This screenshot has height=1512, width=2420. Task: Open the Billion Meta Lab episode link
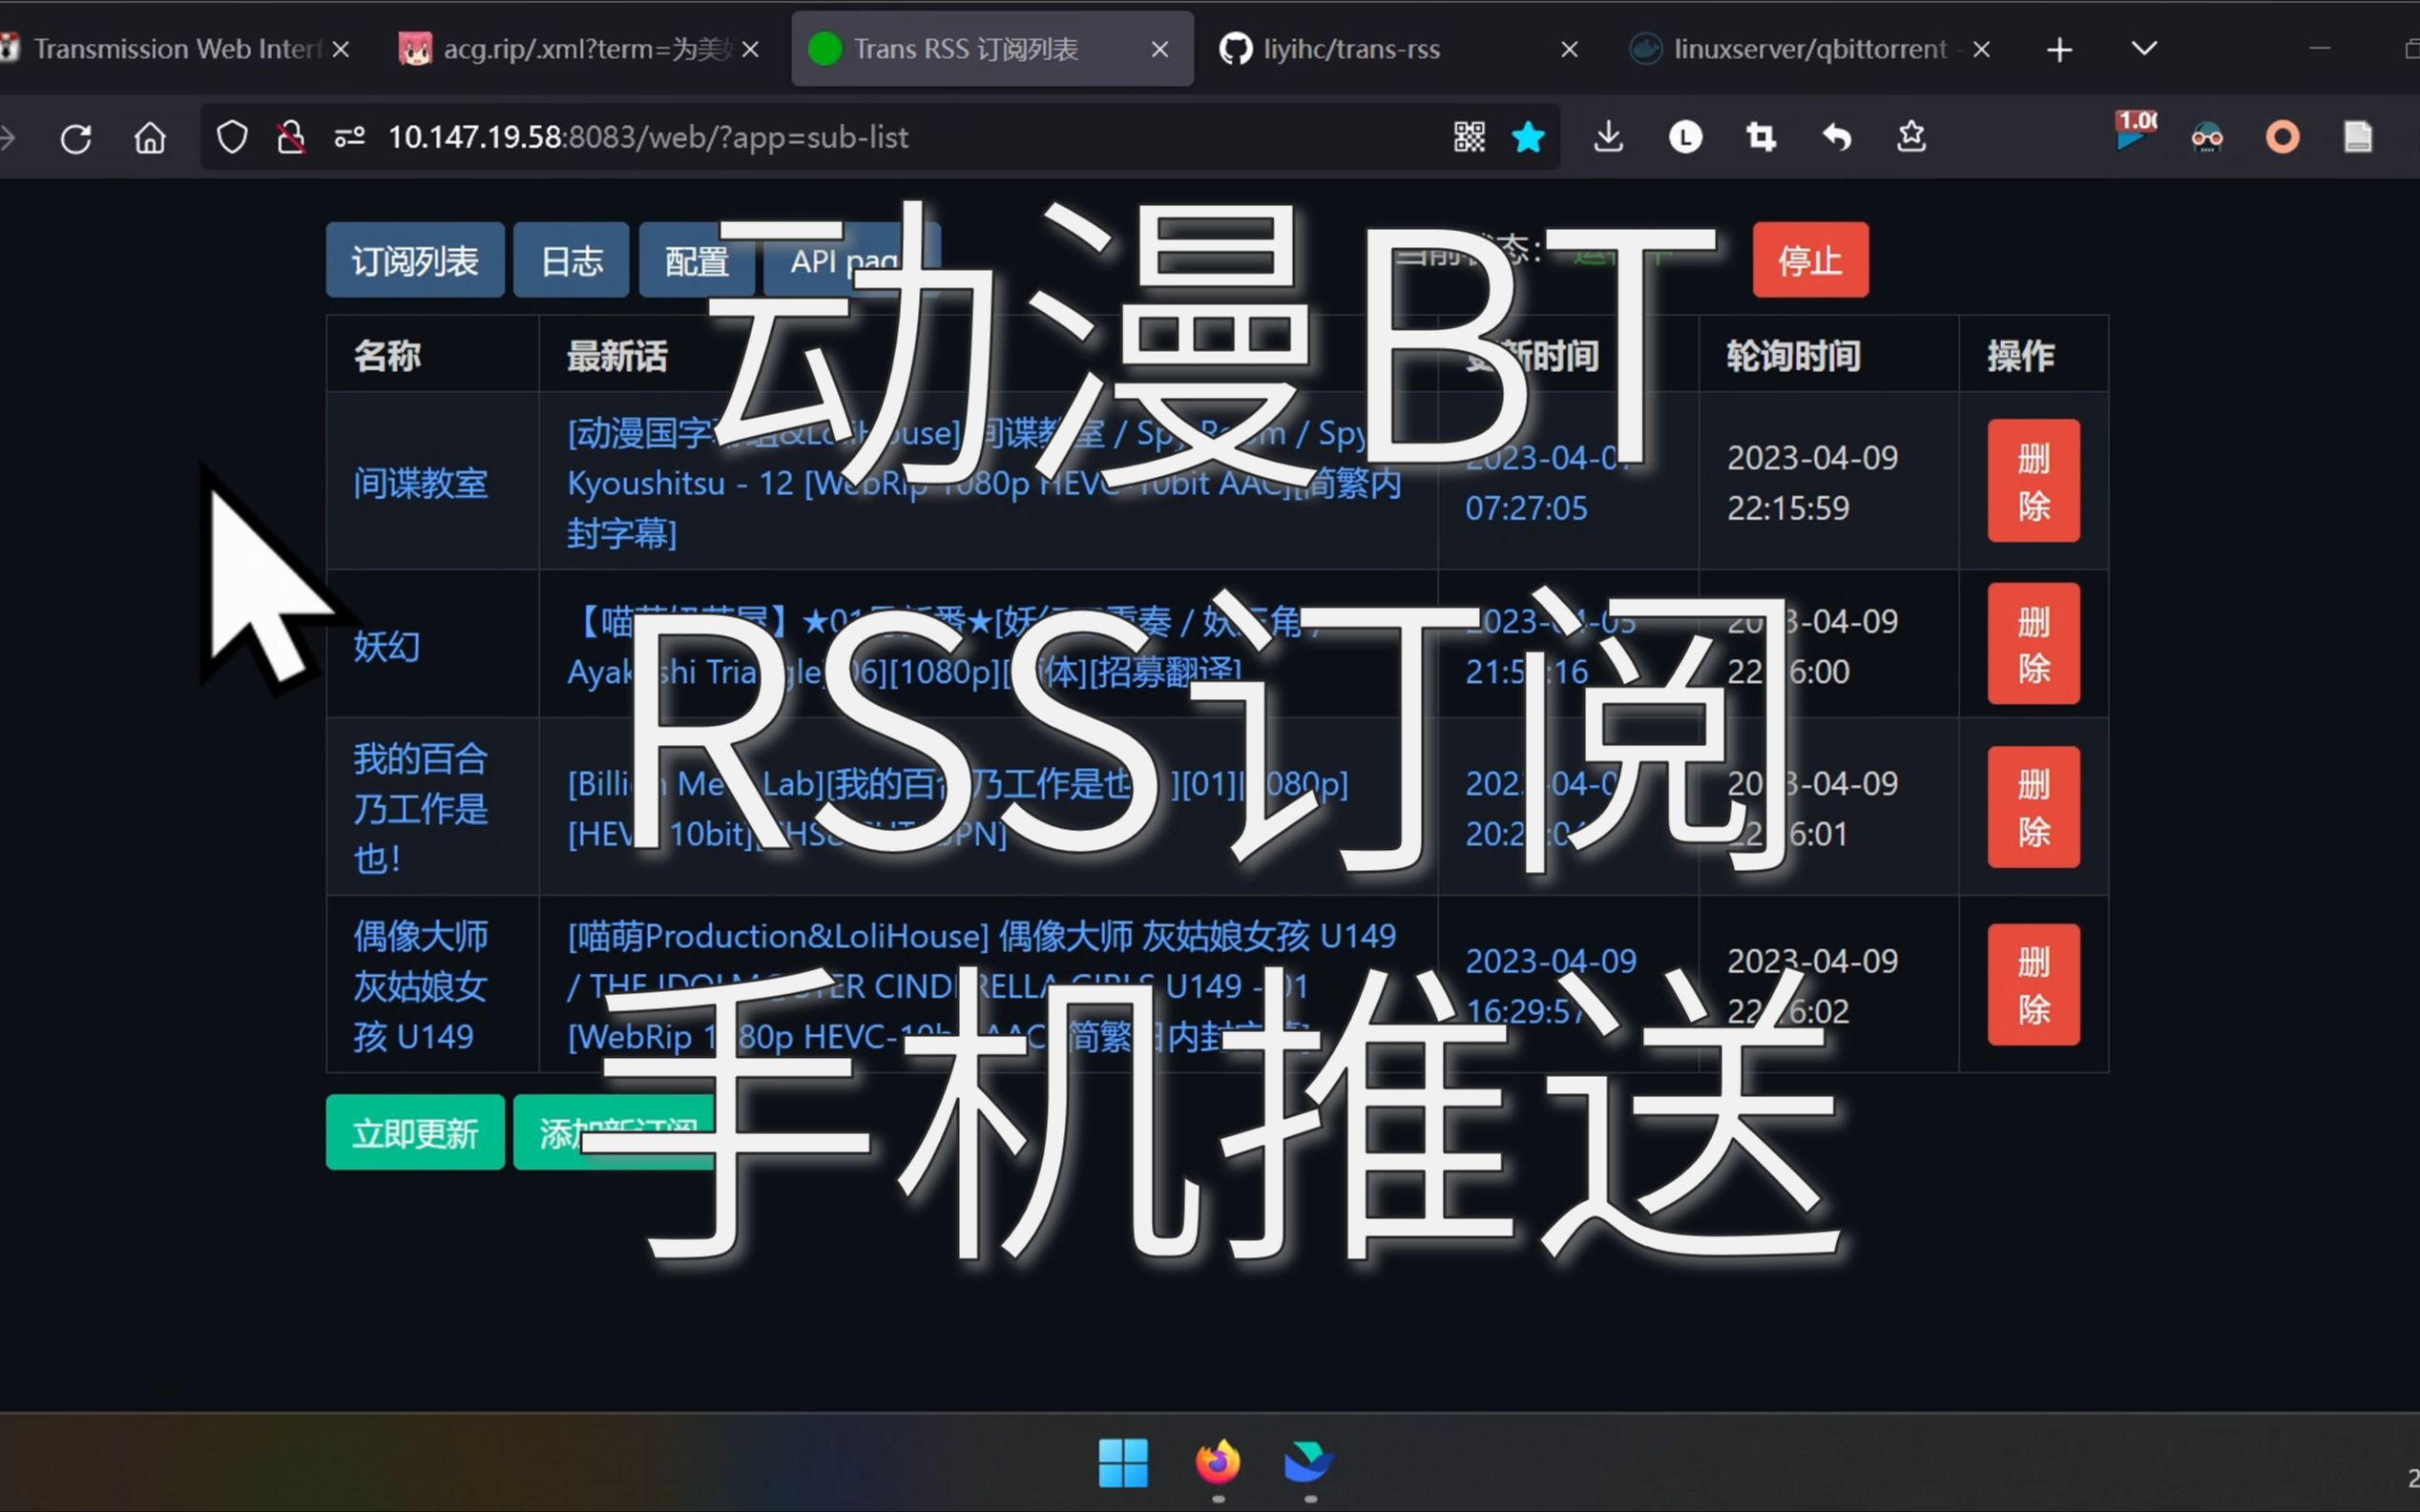pos(957,808)
